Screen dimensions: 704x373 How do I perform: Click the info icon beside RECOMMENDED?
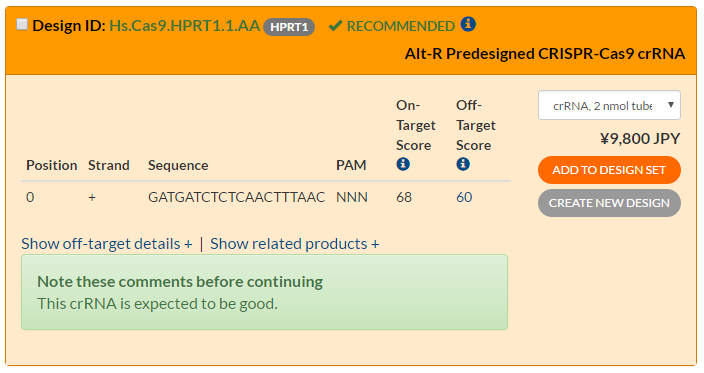pyautogui.click(x=468, y=24)
